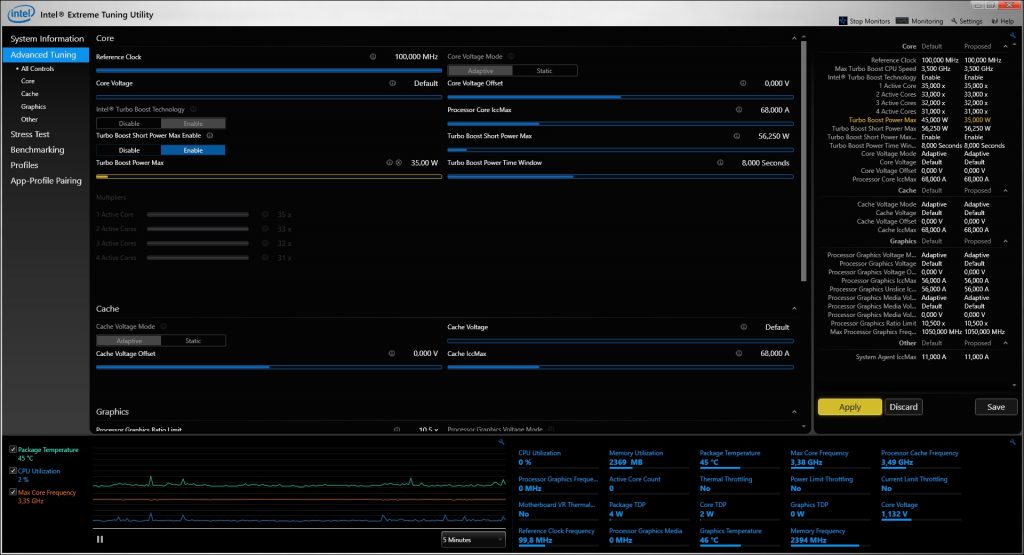Click the wrench icon above summary panel
The width and height of the screenshot is (1024, 555).
(1013, 35)
